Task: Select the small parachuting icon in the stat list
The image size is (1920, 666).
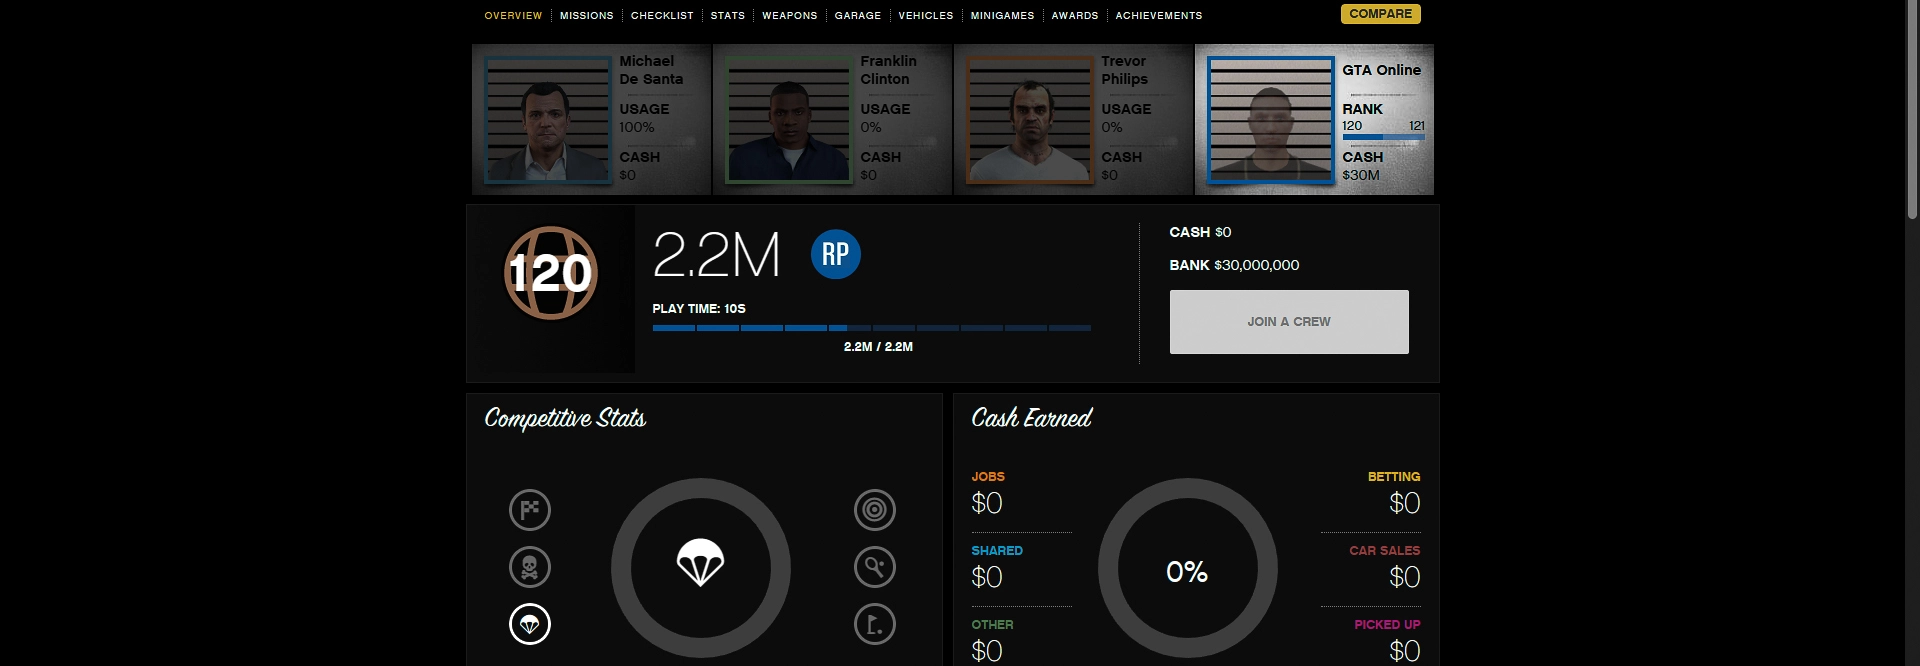Action: (530, 624)
